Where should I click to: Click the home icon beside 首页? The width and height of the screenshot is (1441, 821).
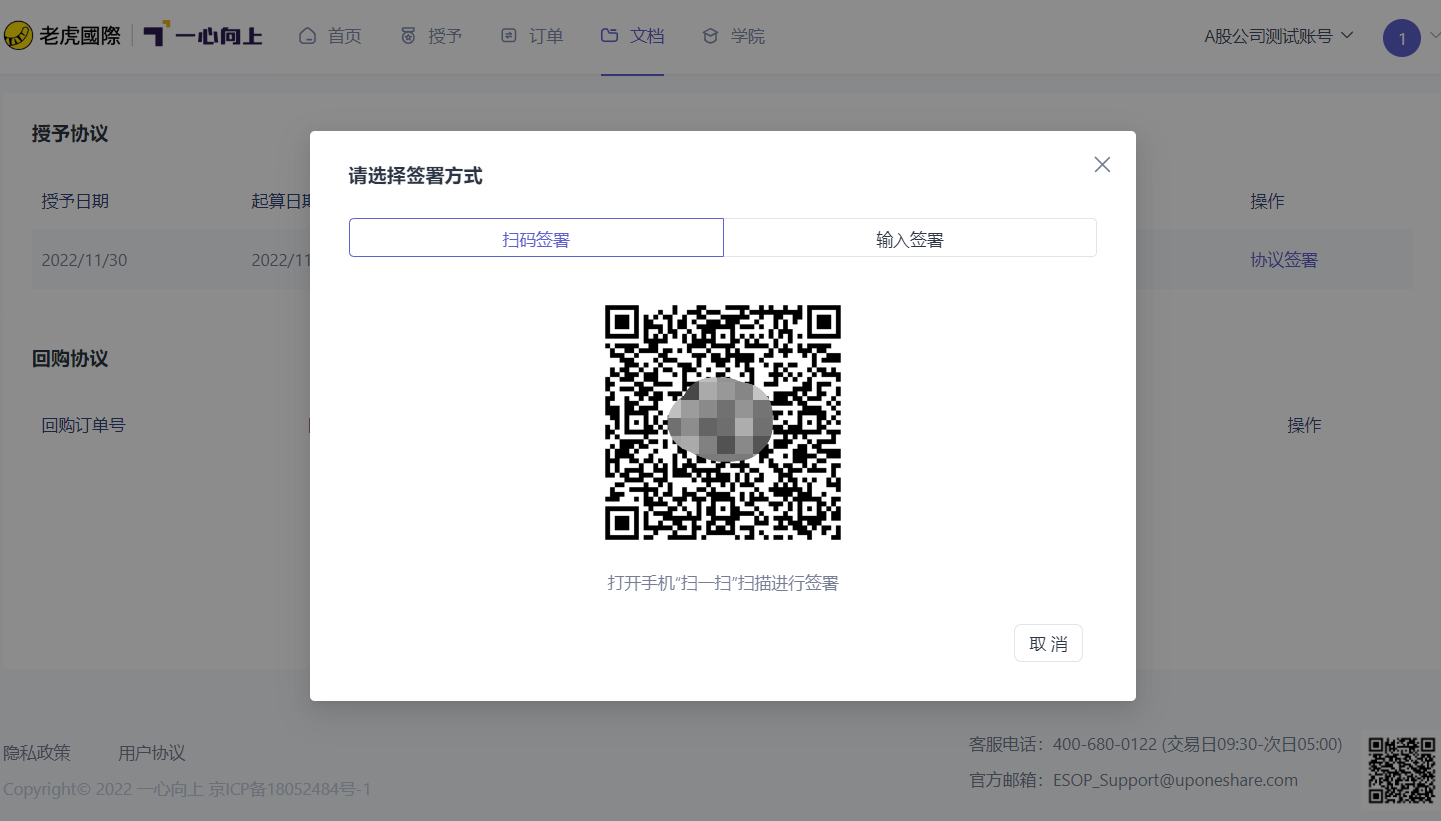[308, 36]
